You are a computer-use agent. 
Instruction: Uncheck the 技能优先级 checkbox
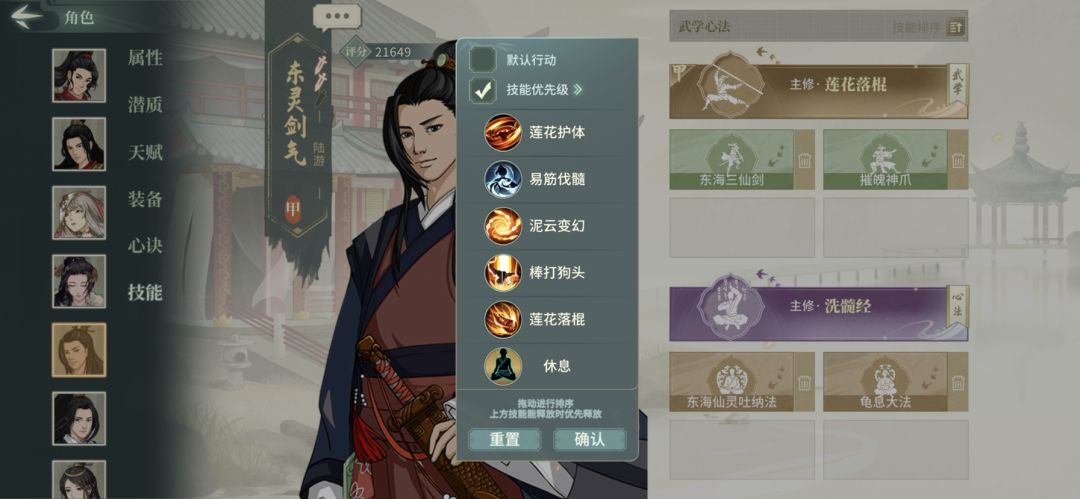[x=482, y=90]
